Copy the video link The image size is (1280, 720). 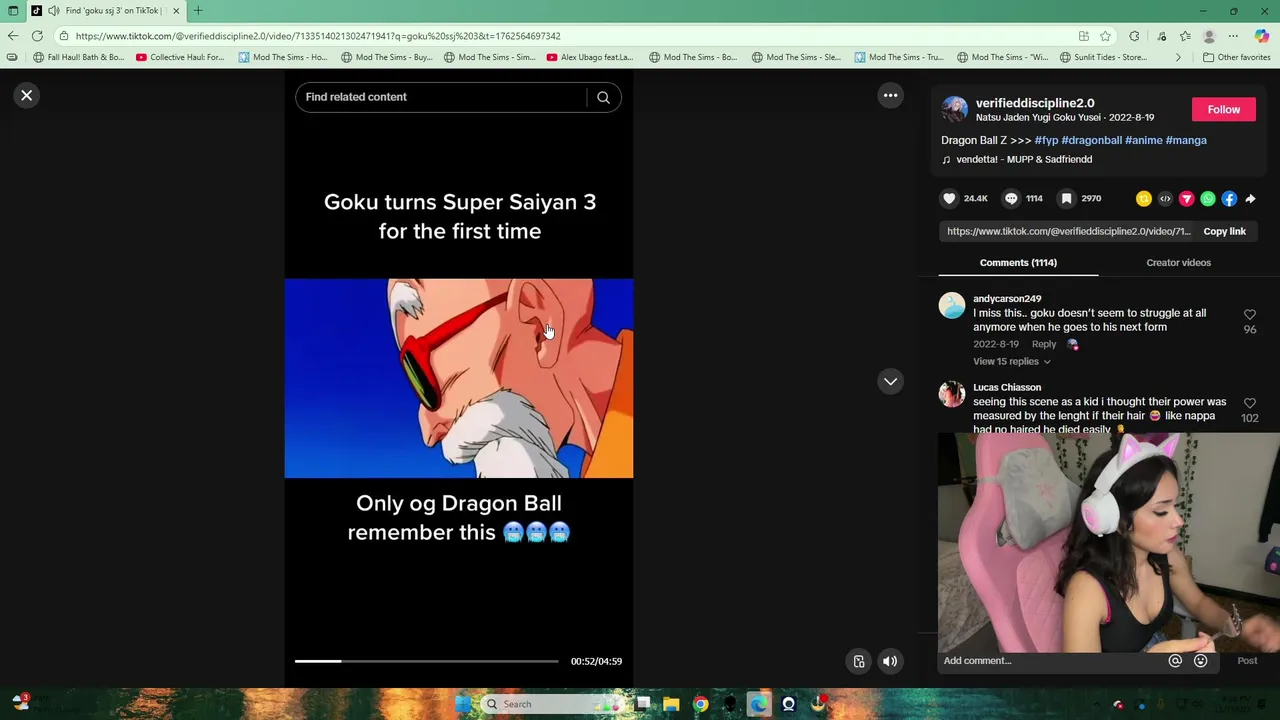[1224, 231]
